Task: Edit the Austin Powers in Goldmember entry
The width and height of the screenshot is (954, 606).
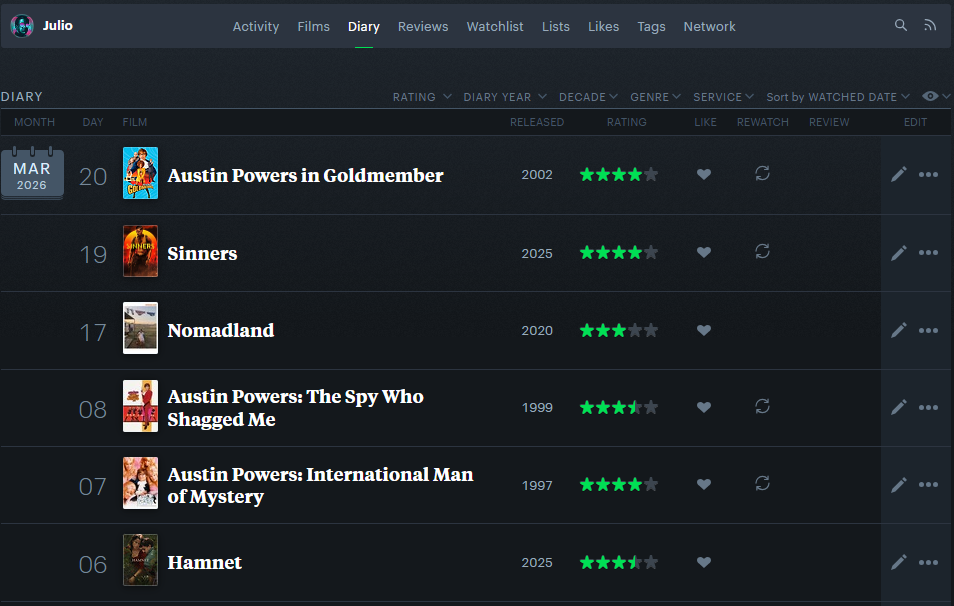Action: [899, 175]
